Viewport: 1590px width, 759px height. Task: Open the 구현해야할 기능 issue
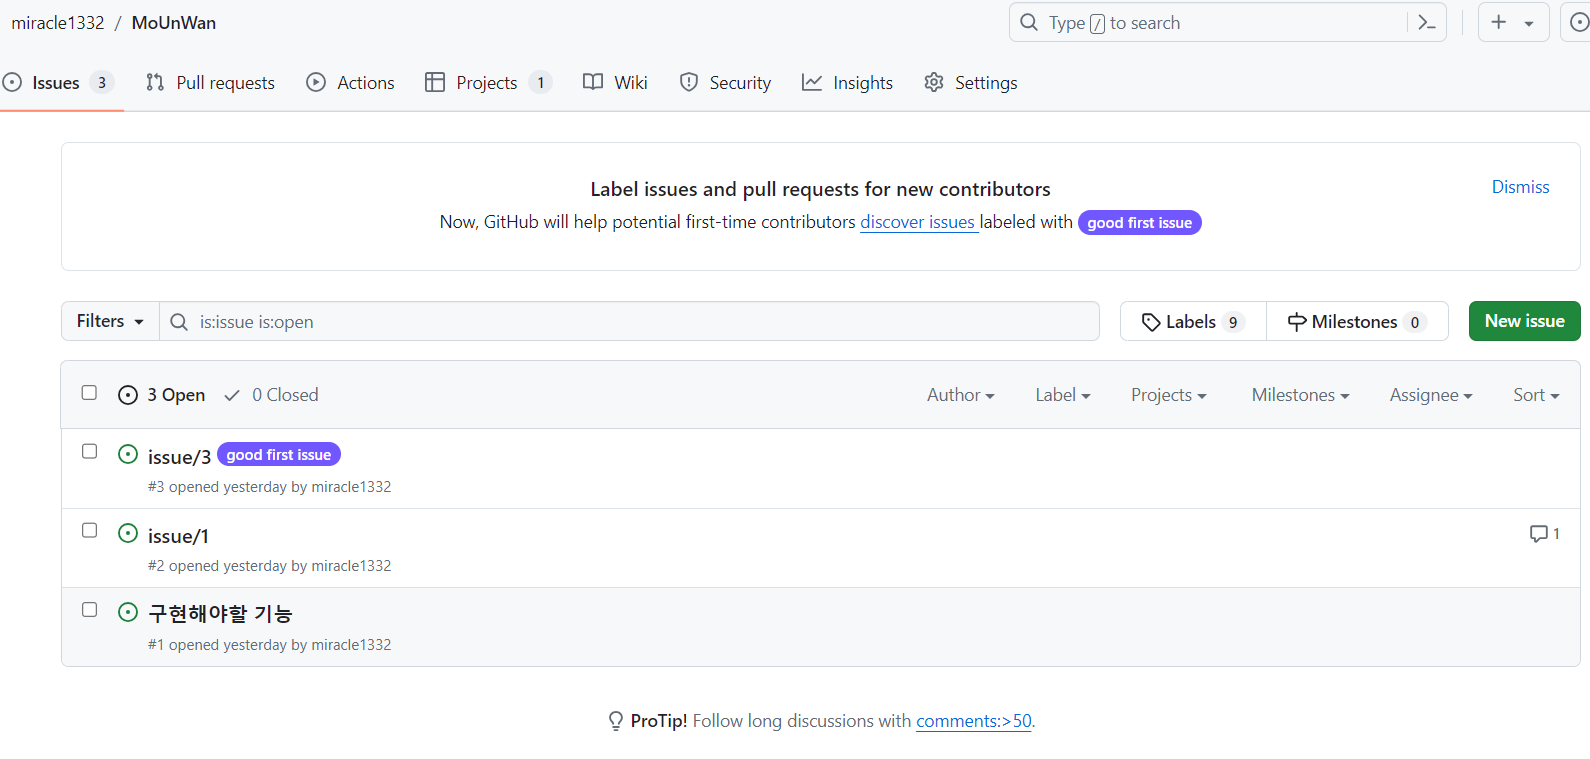coord(220,614)
